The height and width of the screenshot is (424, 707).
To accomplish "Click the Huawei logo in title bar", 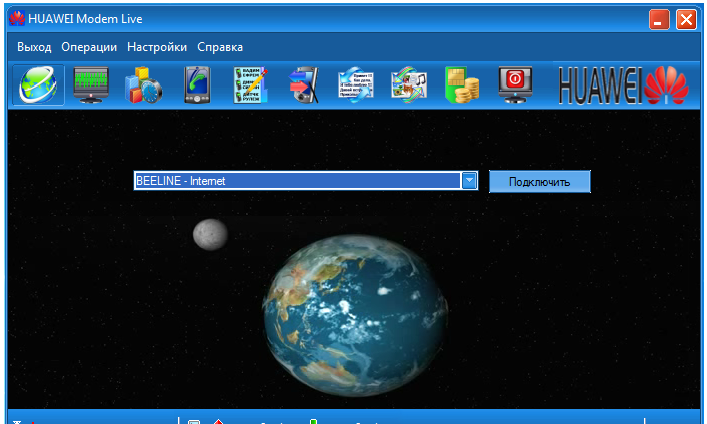I will (x=17, y=18).
